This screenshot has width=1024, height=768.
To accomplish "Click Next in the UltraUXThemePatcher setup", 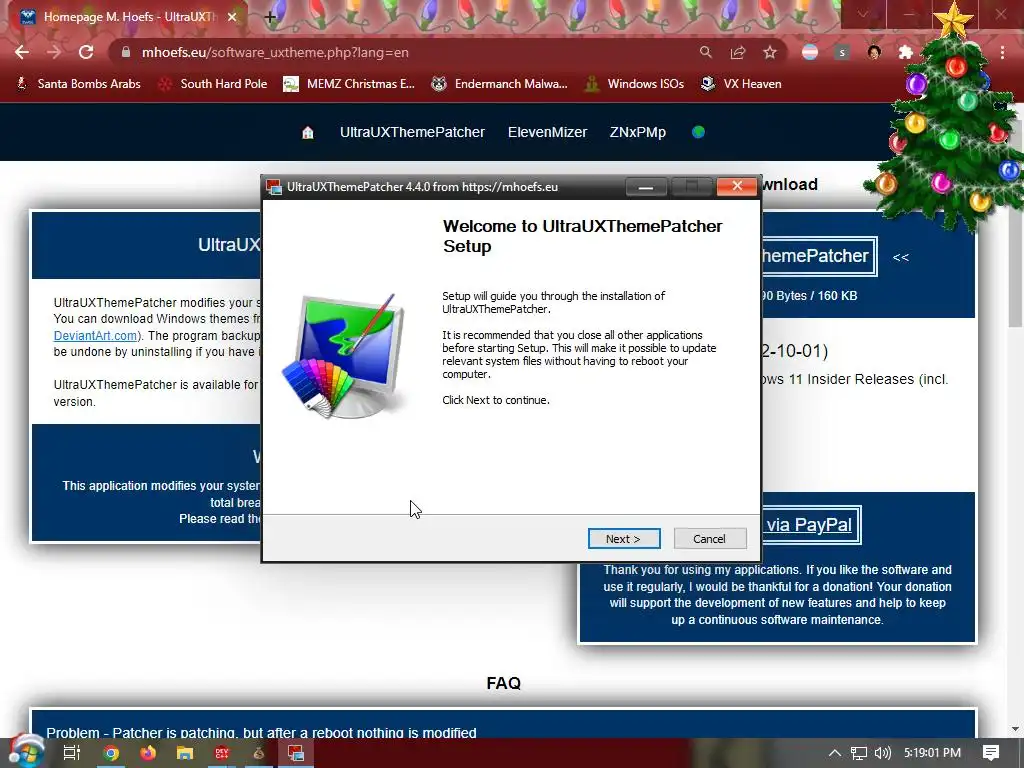I will tap(624, 539).
